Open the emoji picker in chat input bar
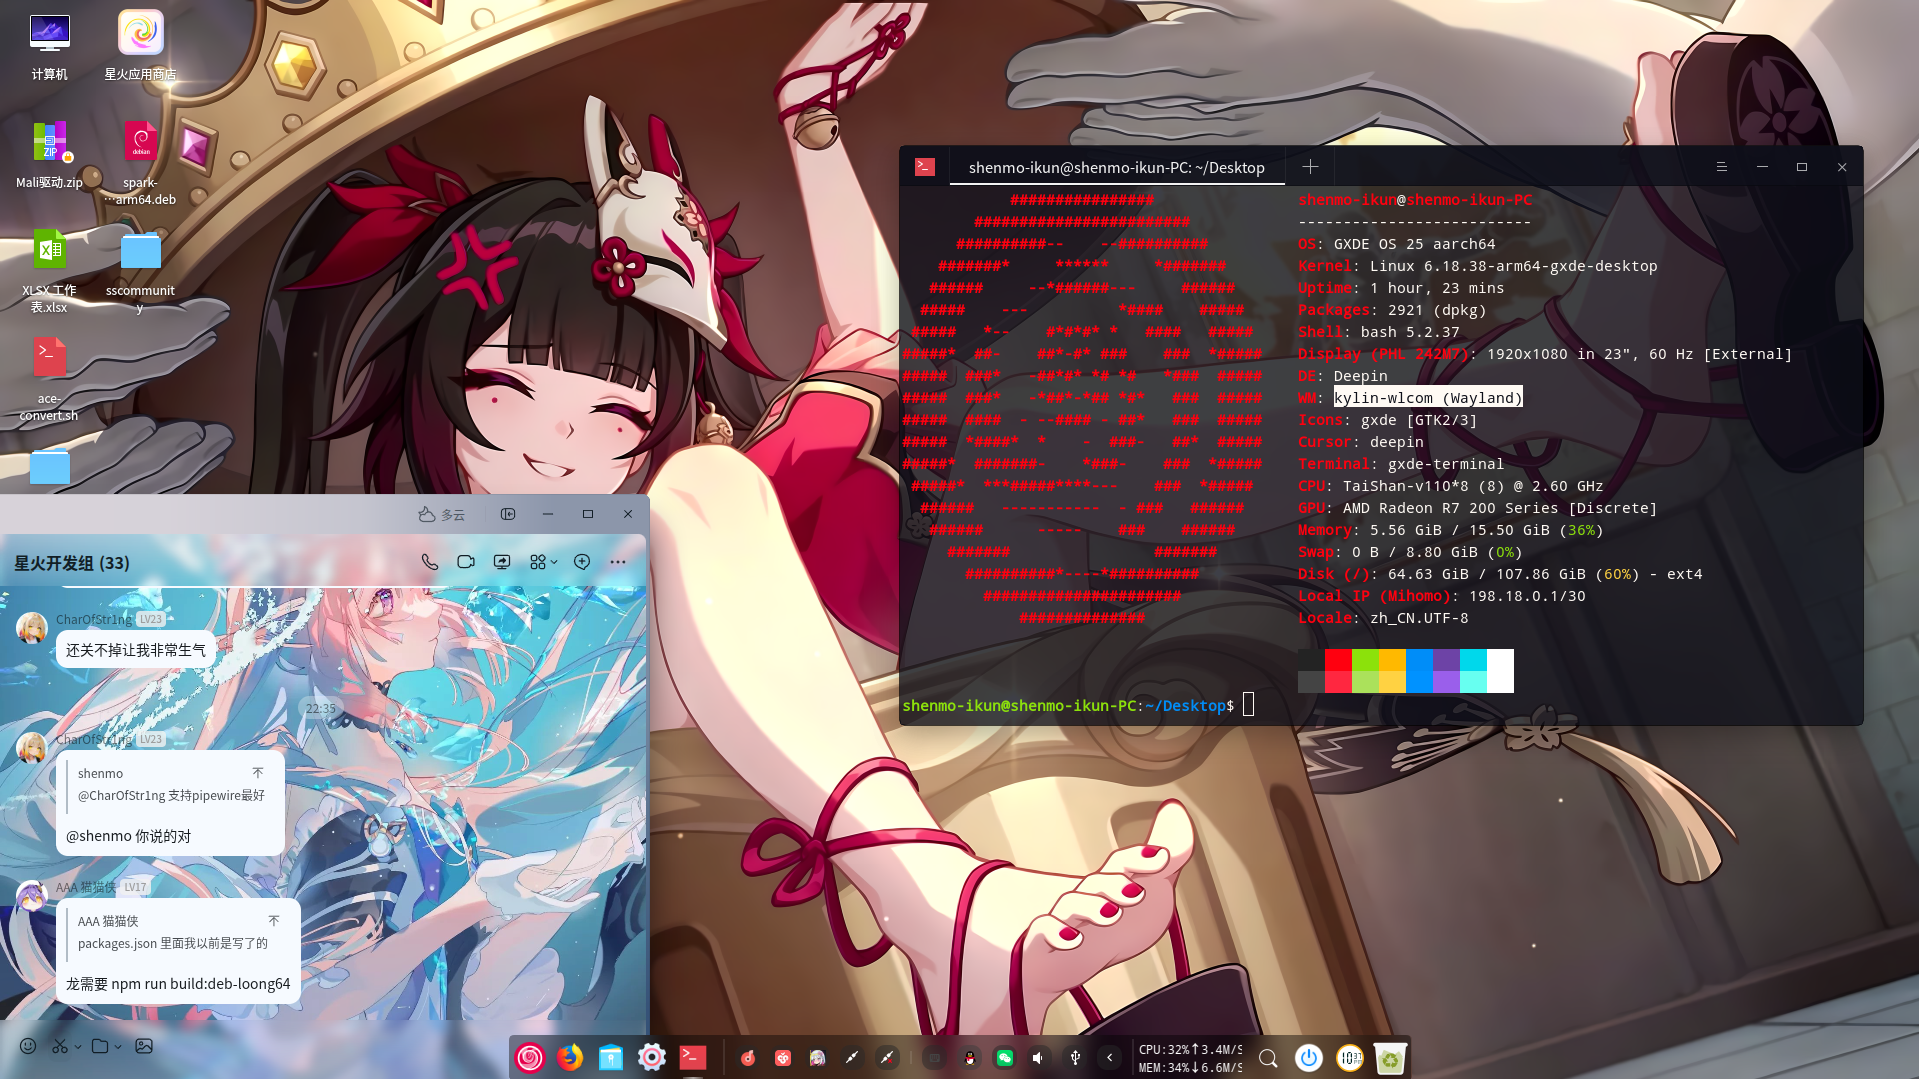The height and width of the screenshot is (1079, 1919). [28, 1046]
